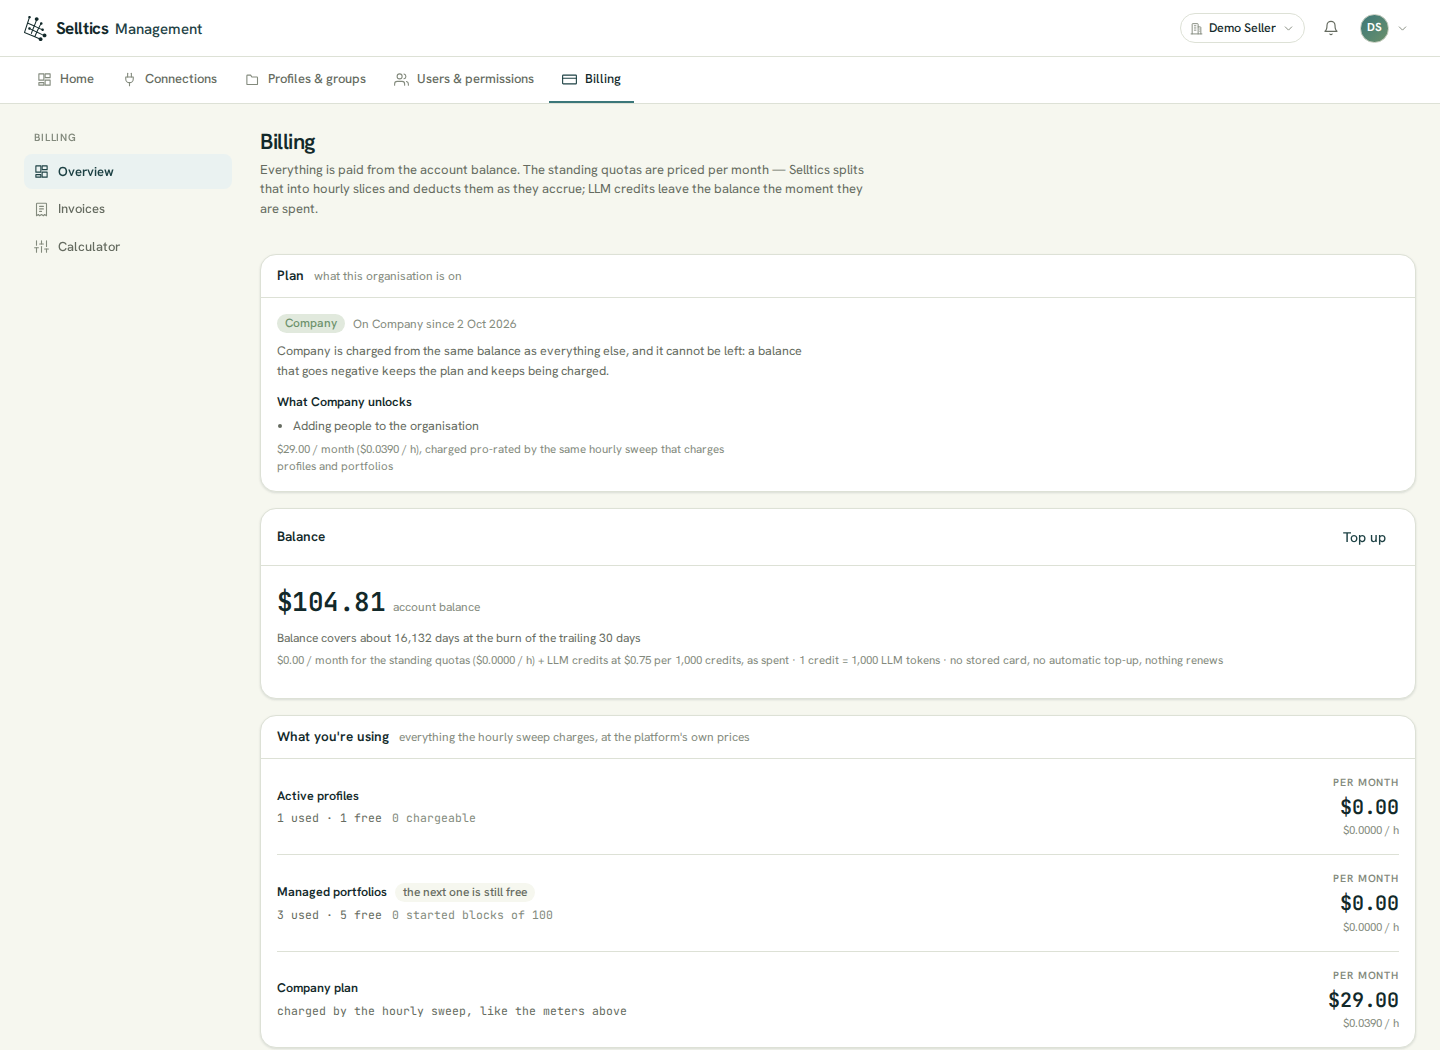
Task: Click the DS user avatar
Action: point(1374,28)
